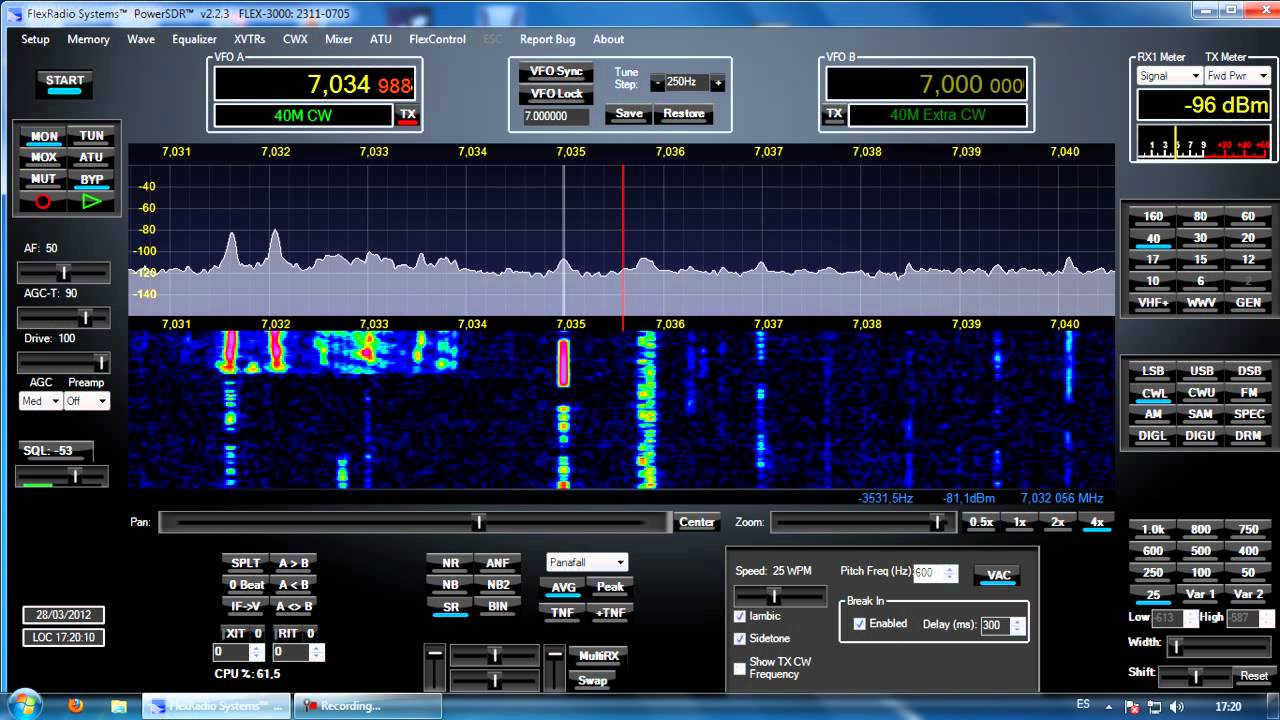Select the CWU mode button
Image resolution: width=1280 pixels, height=720 pixels.
pyautogui.click(x=1201, y=393)
